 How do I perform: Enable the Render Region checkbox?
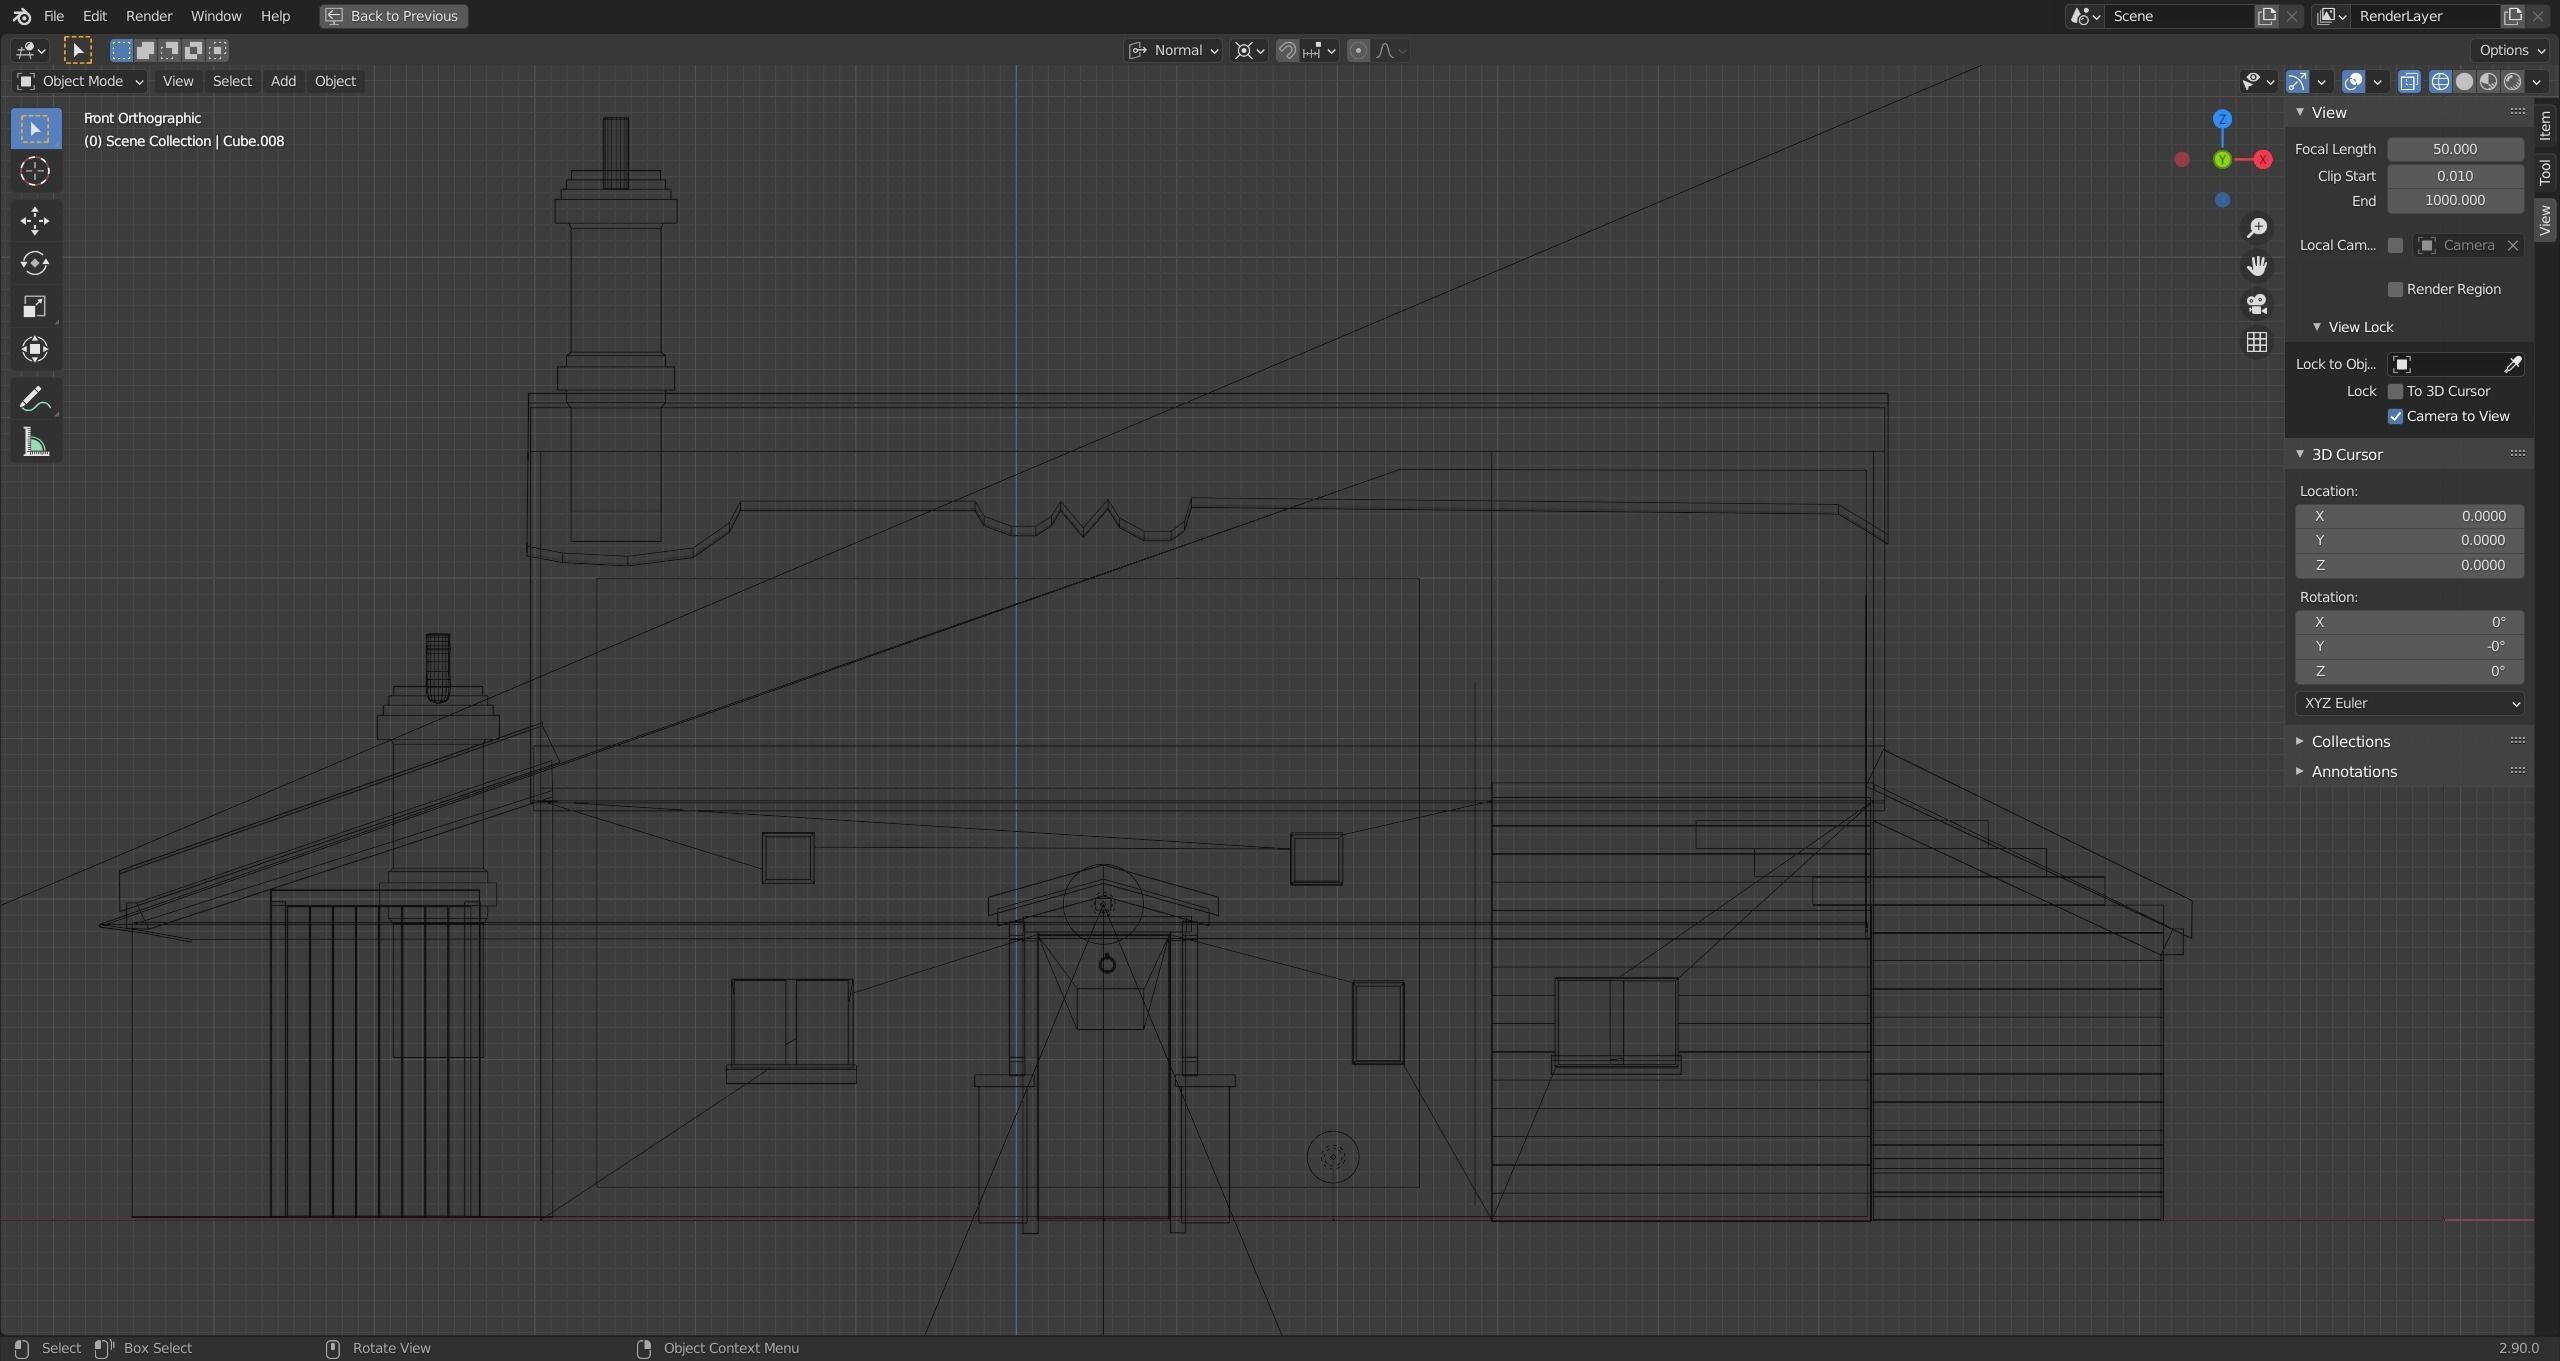(x=2395, y=289)
